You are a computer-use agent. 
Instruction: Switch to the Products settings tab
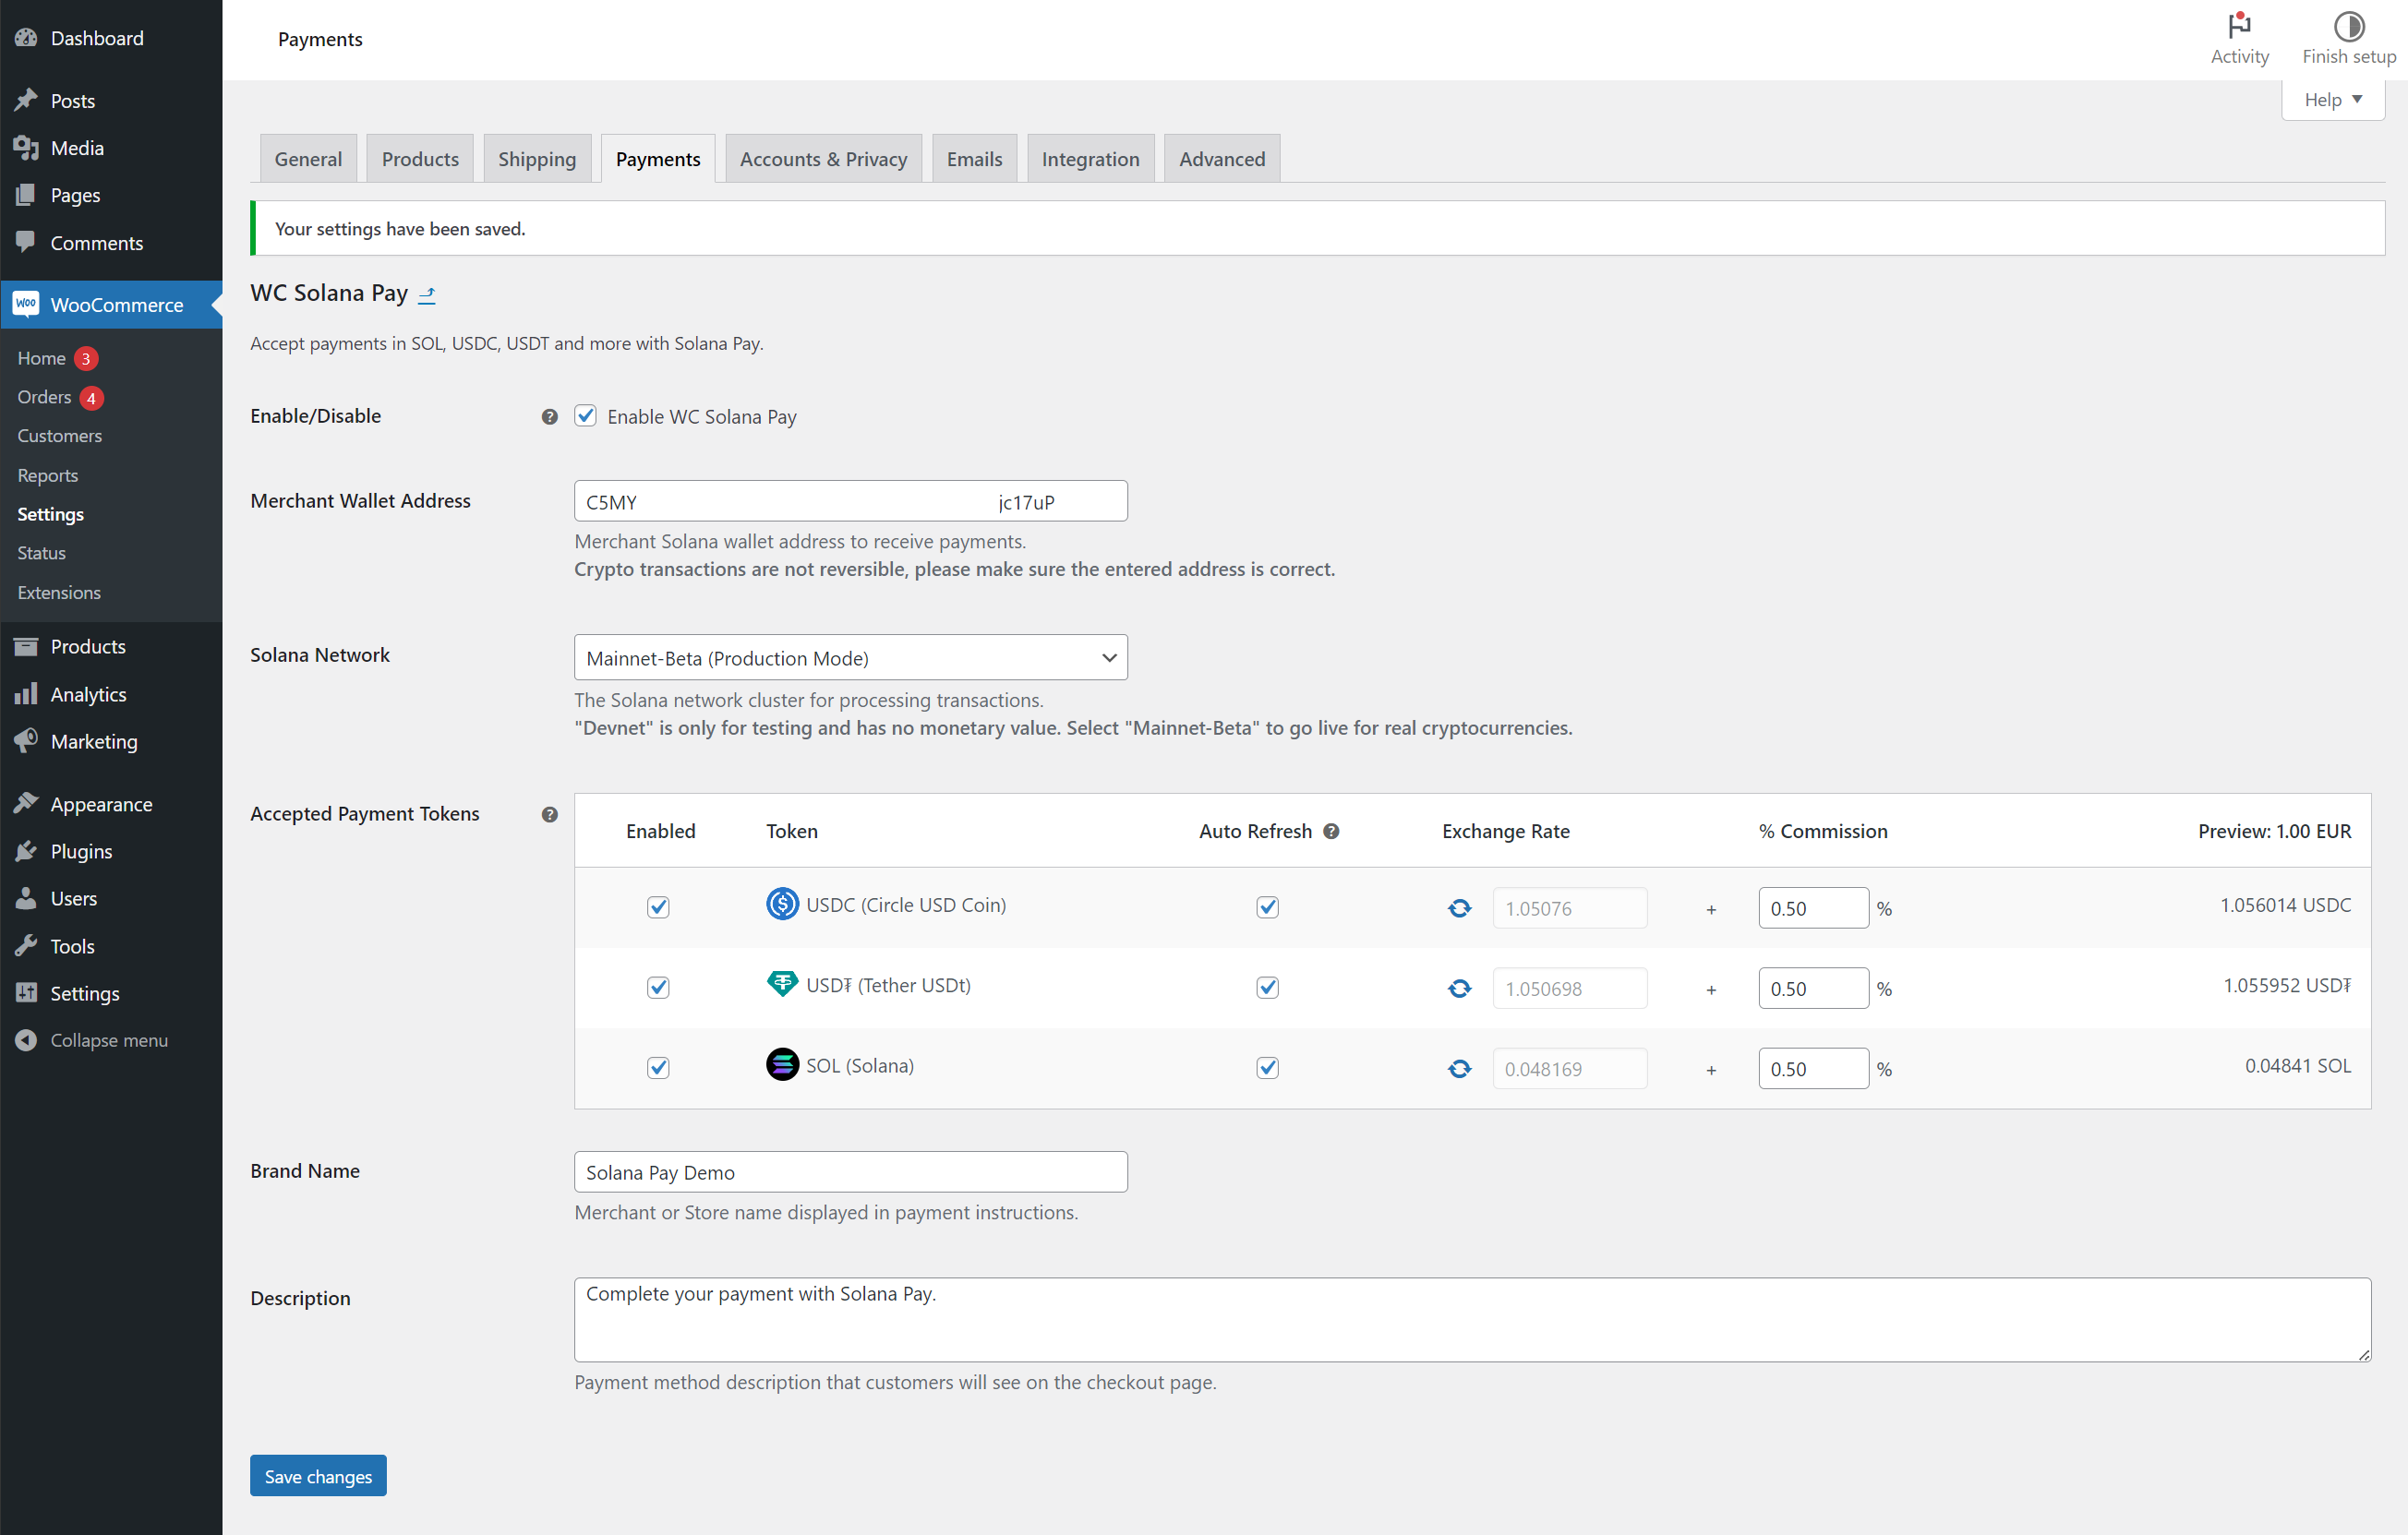tap(420, 158)
